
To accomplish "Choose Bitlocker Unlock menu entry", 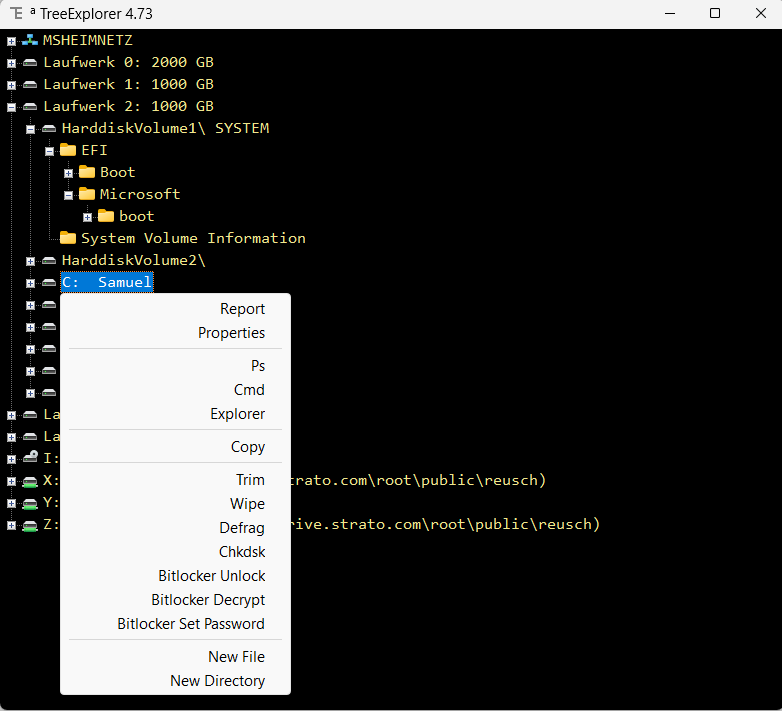I will [x=212, y=576].
